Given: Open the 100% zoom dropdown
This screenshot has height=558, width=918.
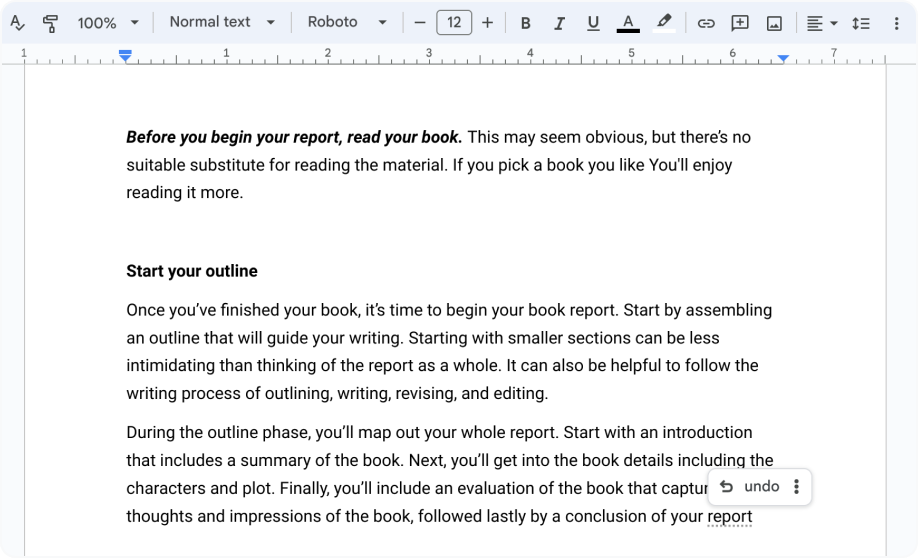Looking at the screenshot, I should (108, 23).
